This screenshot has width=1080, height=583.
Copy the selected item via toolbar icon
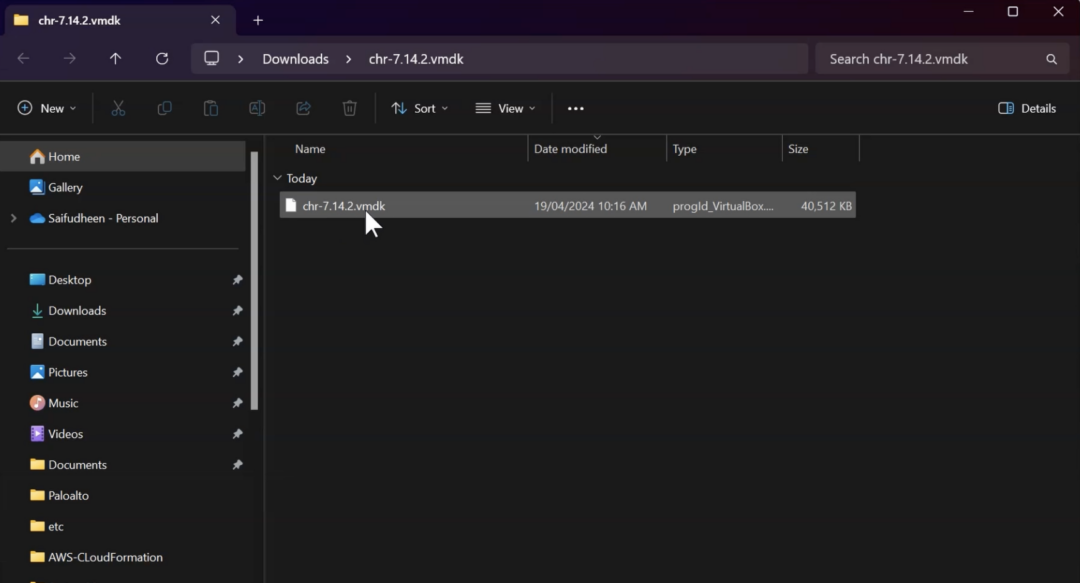coord(164,108)
